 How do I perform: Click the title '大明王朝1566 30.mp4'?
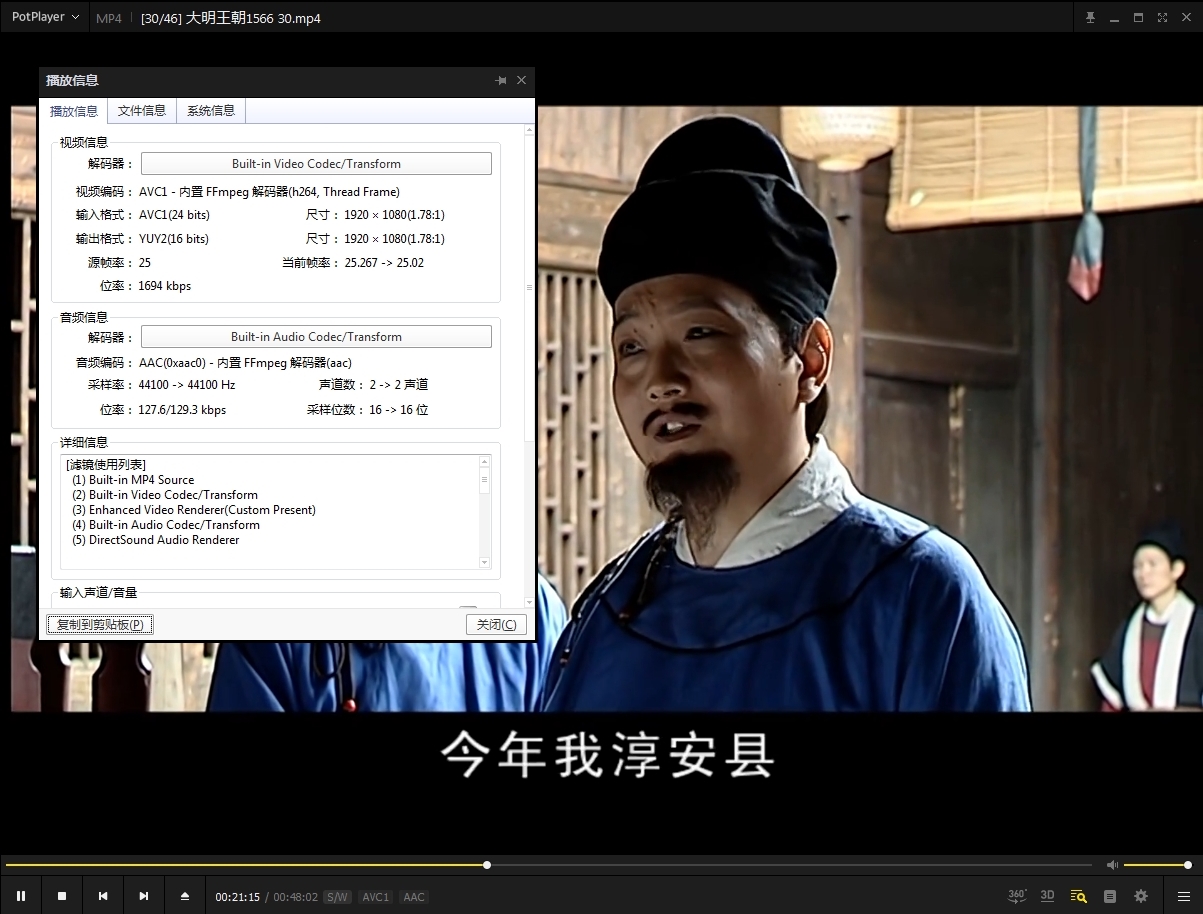(x=253, y=18)
